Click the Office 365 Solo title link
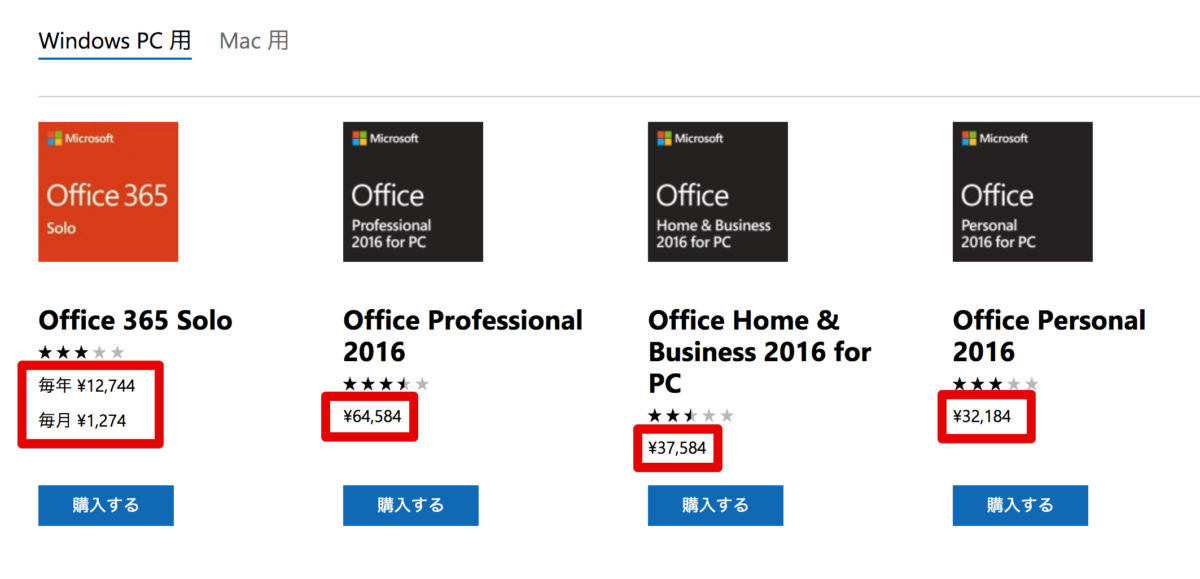This screenshot has width=1200, height=579. click(x=135, y=320)
